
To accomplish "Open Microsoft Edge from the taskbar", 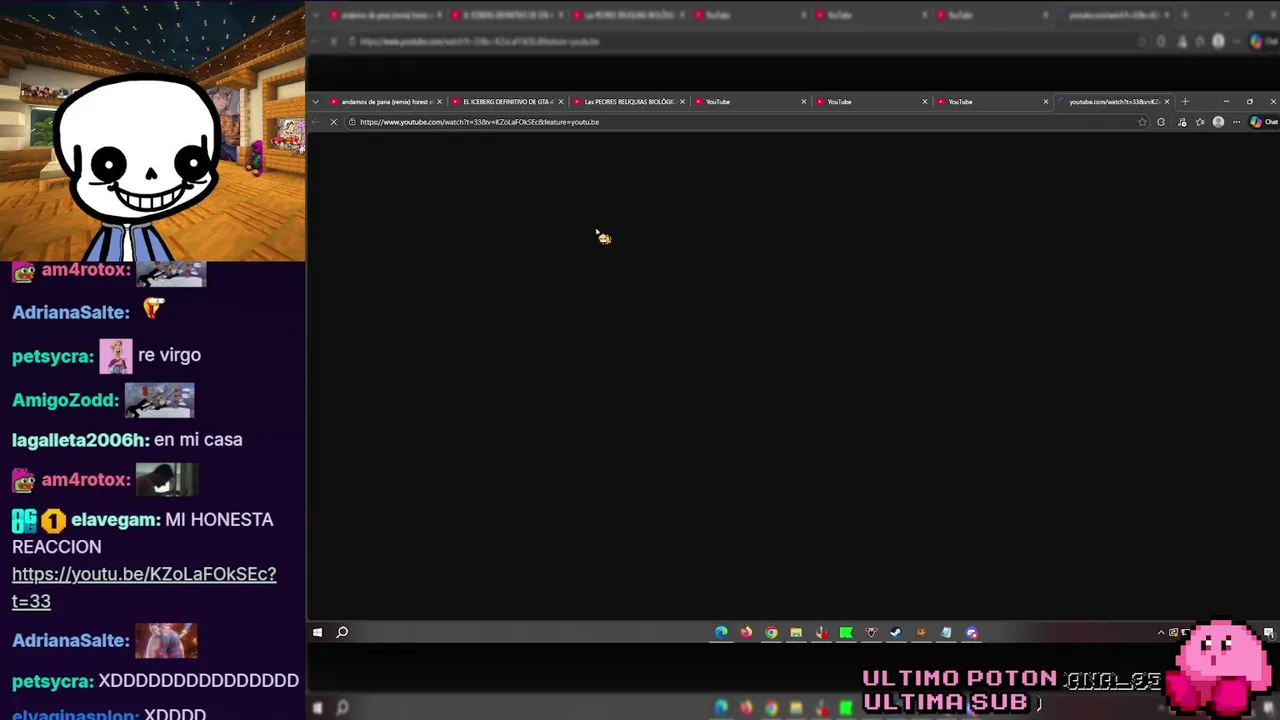I will 721,632.
